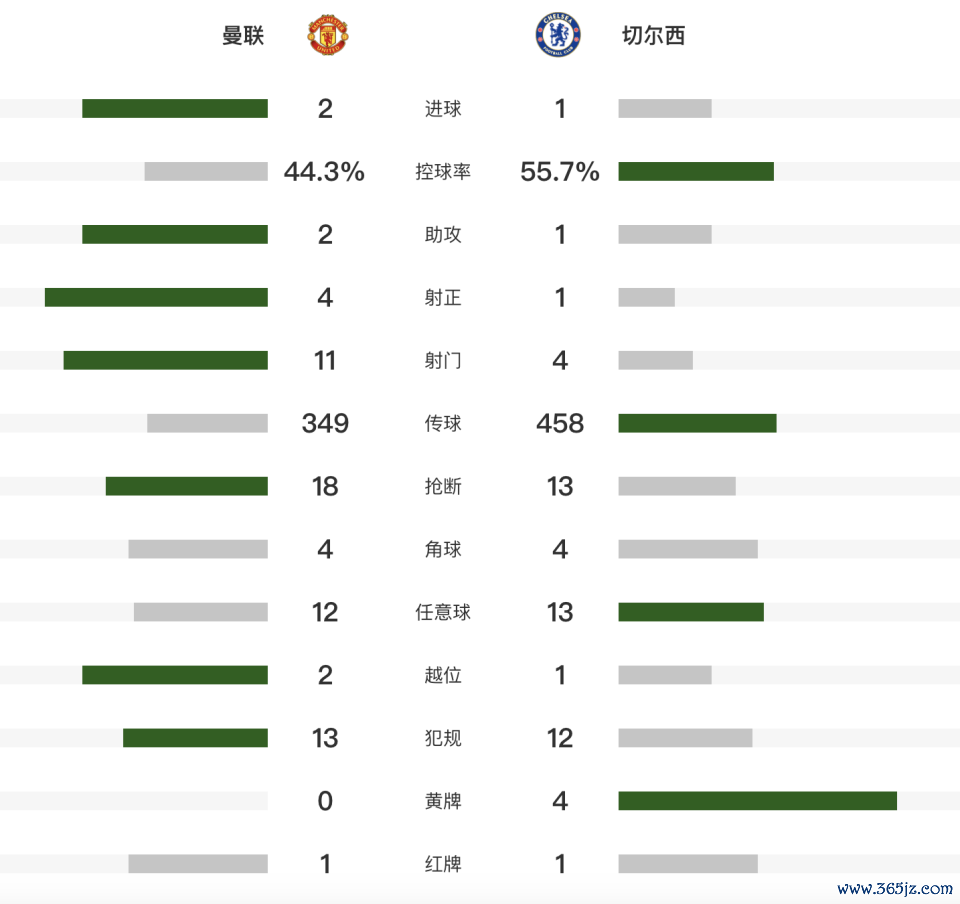Viewport: 960px width, 904px height.
Task: Click Manchester United's 44.3% possession value
Action: click(324, 172)
